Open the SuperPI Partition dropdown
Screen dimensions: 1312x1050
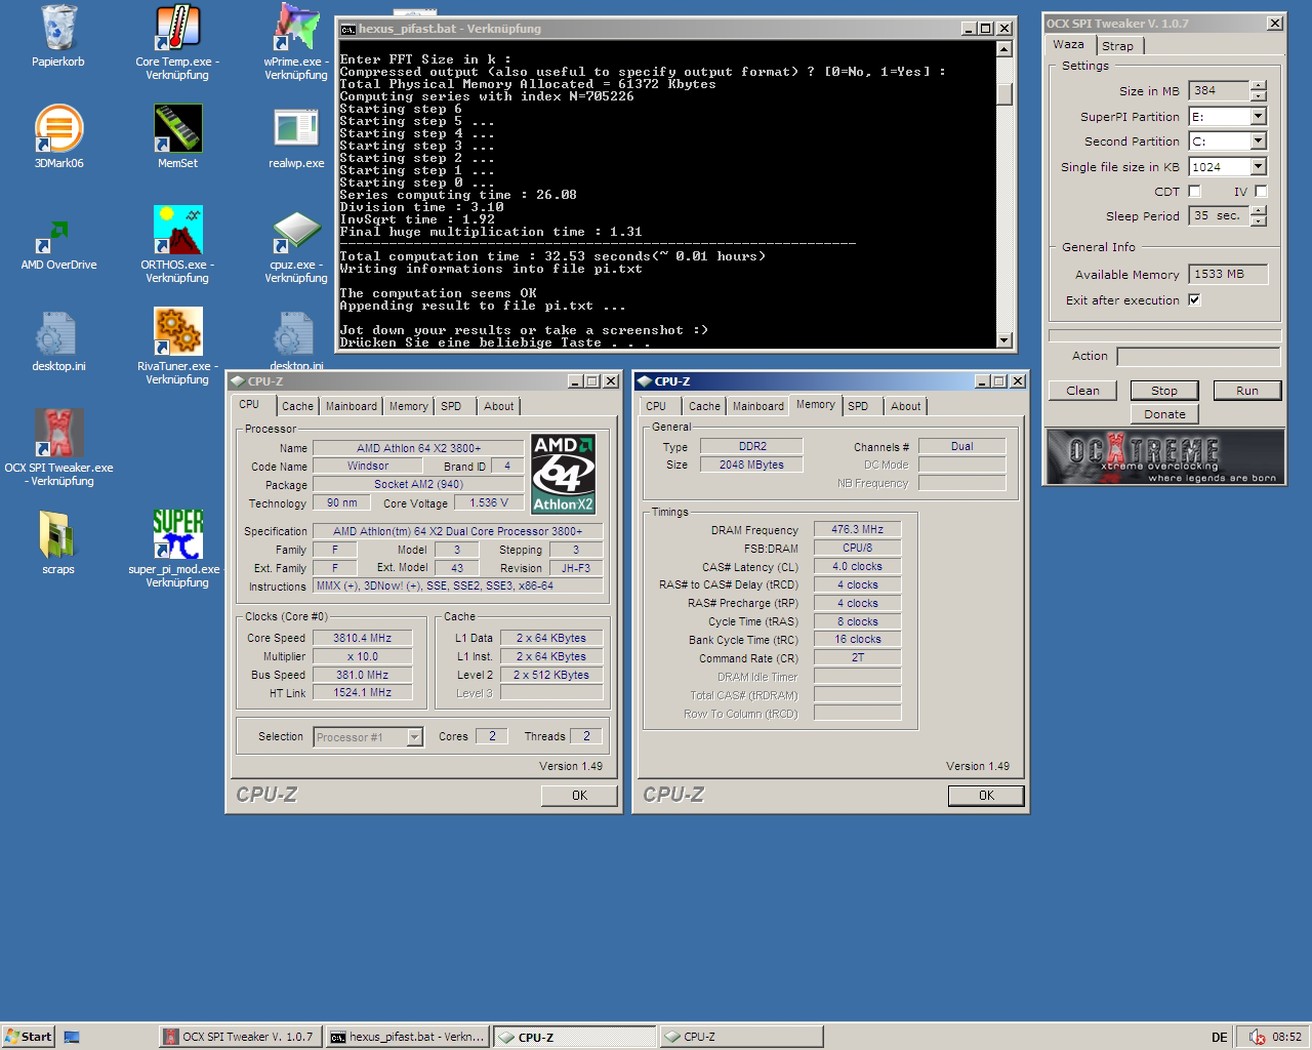(1258, 116)
